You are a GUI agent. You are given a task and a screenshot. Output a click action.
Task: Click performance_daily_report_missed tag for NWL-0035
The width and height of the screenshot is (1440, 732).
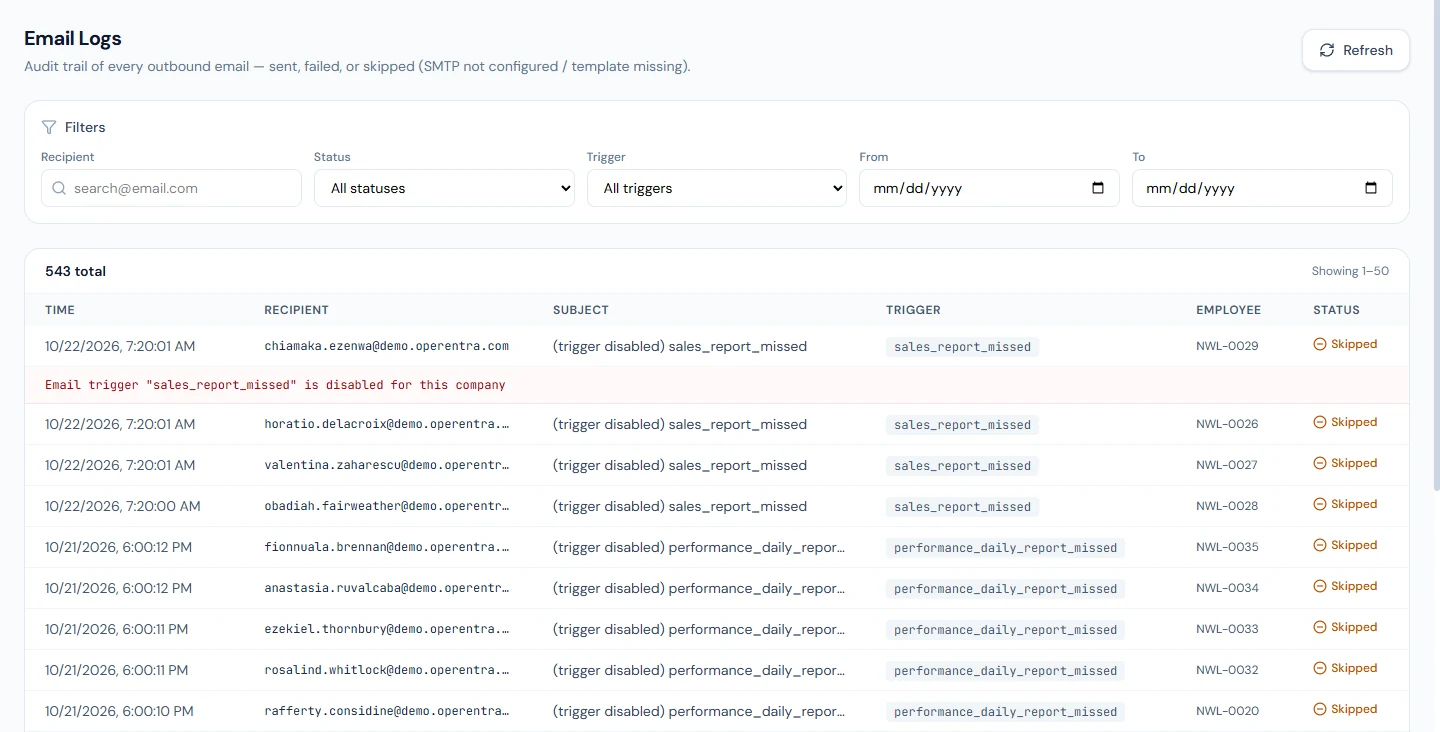[x=1005, y=548]
